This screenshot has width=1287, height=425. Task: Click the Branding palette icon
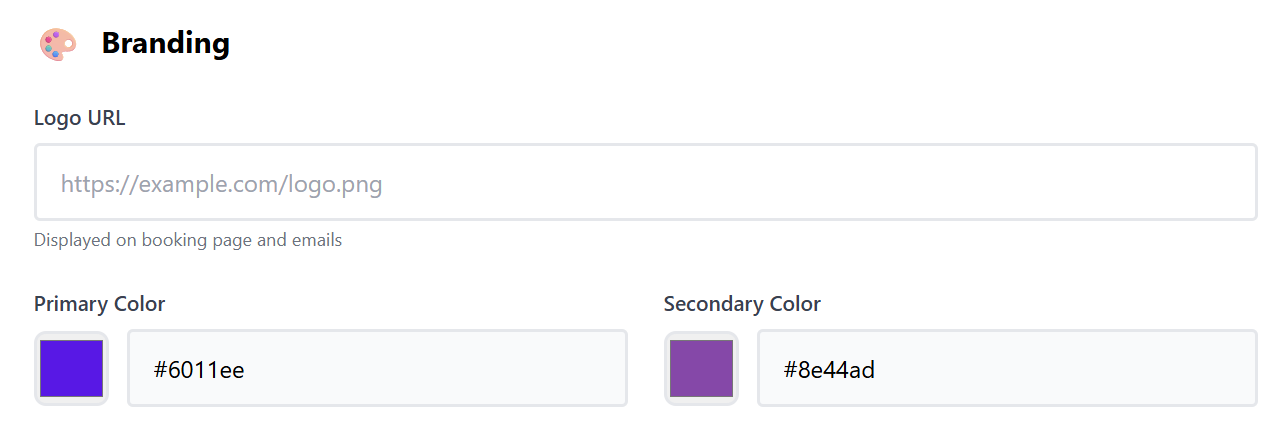point(56,44)
